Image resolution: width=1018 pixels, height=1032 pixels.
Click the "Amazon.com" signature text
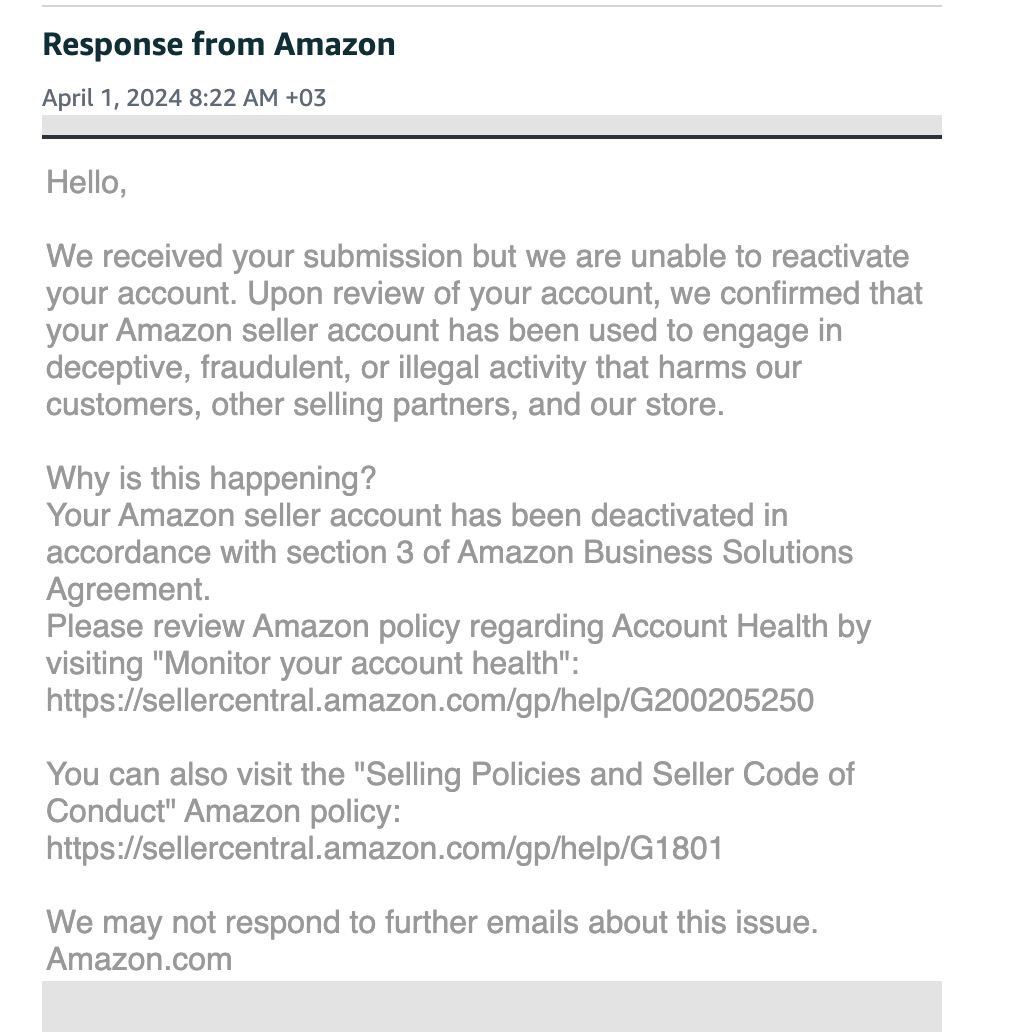[x=139, y=959]
